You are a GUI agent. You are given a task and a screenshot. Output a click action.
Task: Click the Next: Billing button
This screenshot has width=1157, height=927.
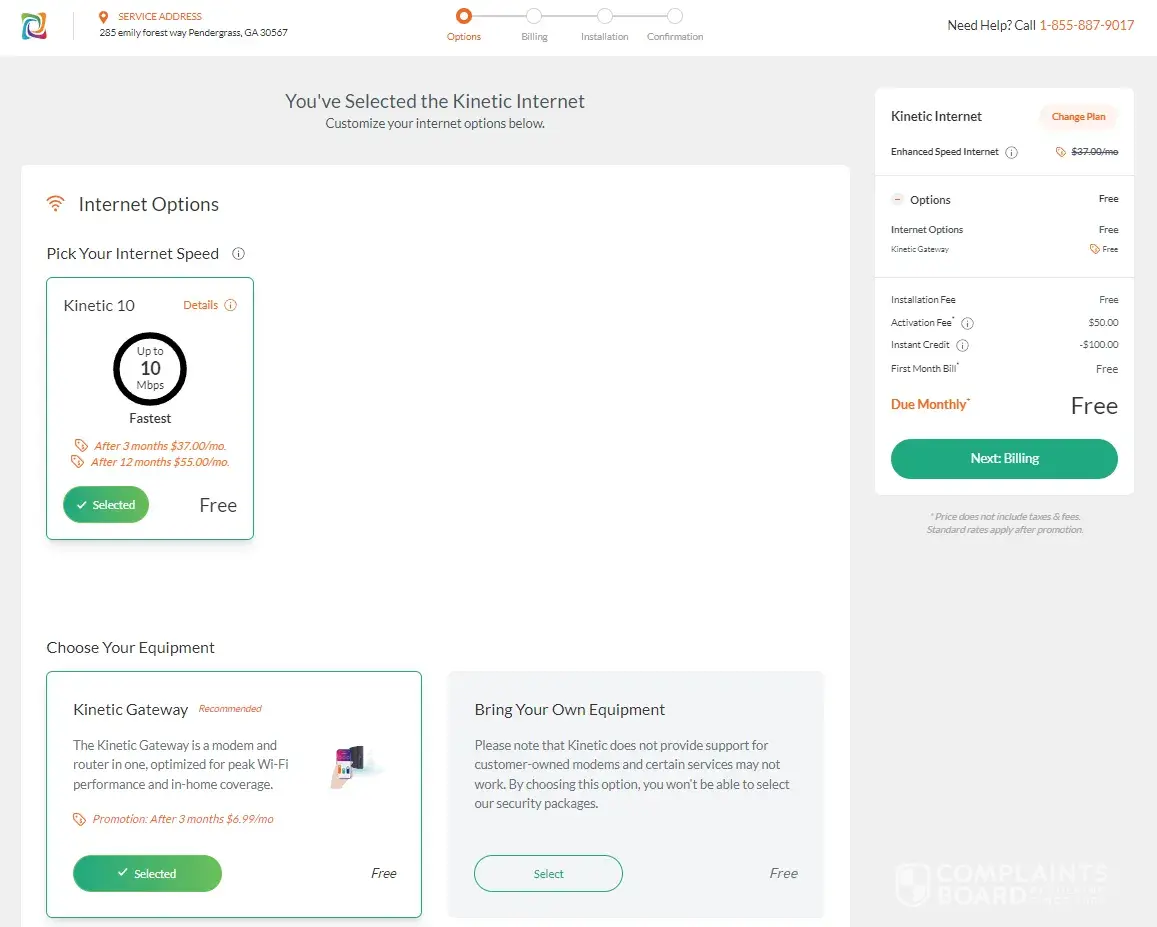(1004, 459)
